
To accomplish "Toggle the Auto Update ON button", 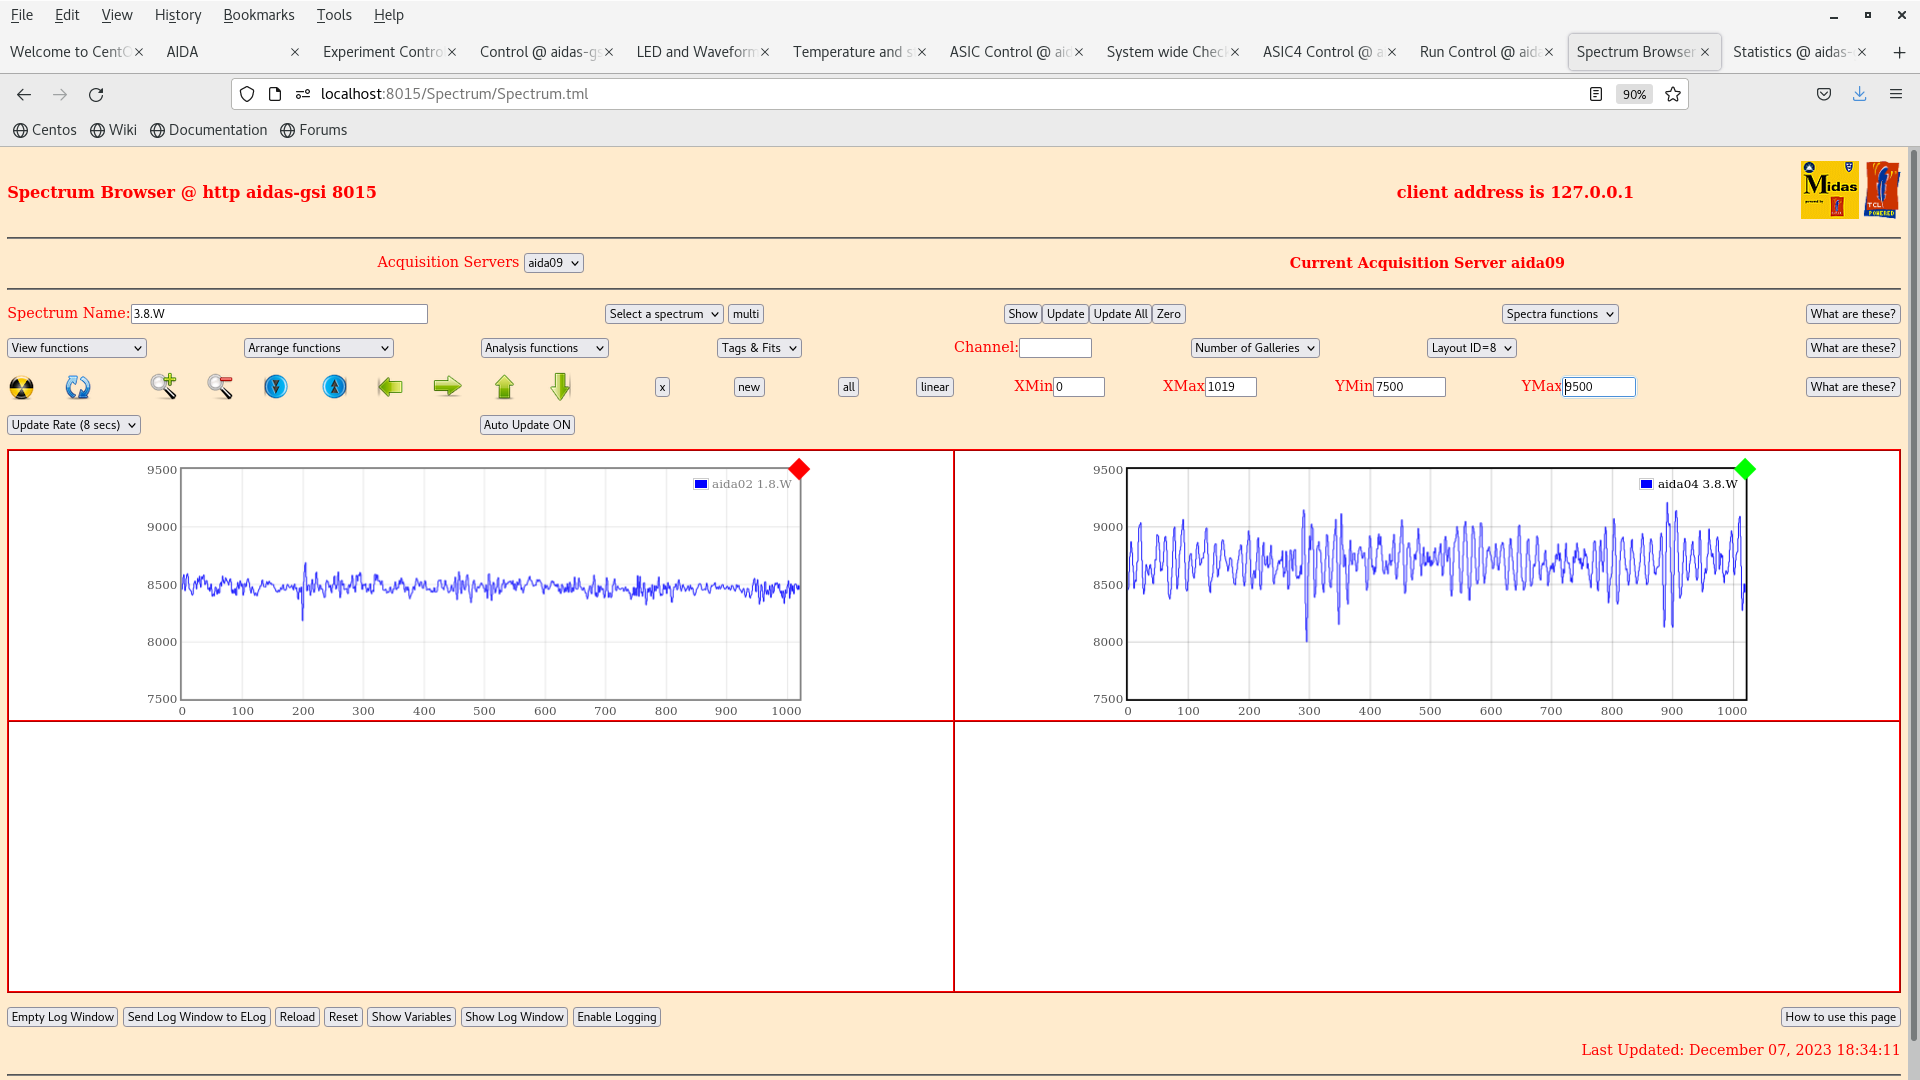I will tap(527, 425).
